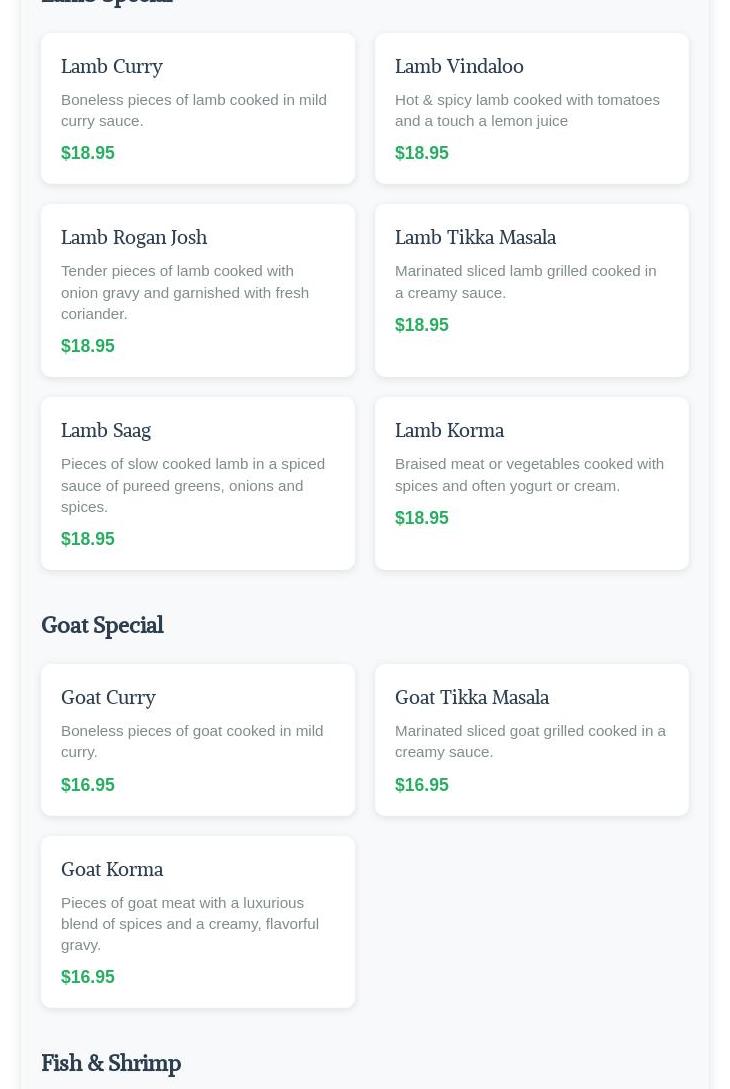Click the Fish & Shrimp section heading
Image resolution: width=730 pixels, height=1089 pixels.
click(111, 1063)
